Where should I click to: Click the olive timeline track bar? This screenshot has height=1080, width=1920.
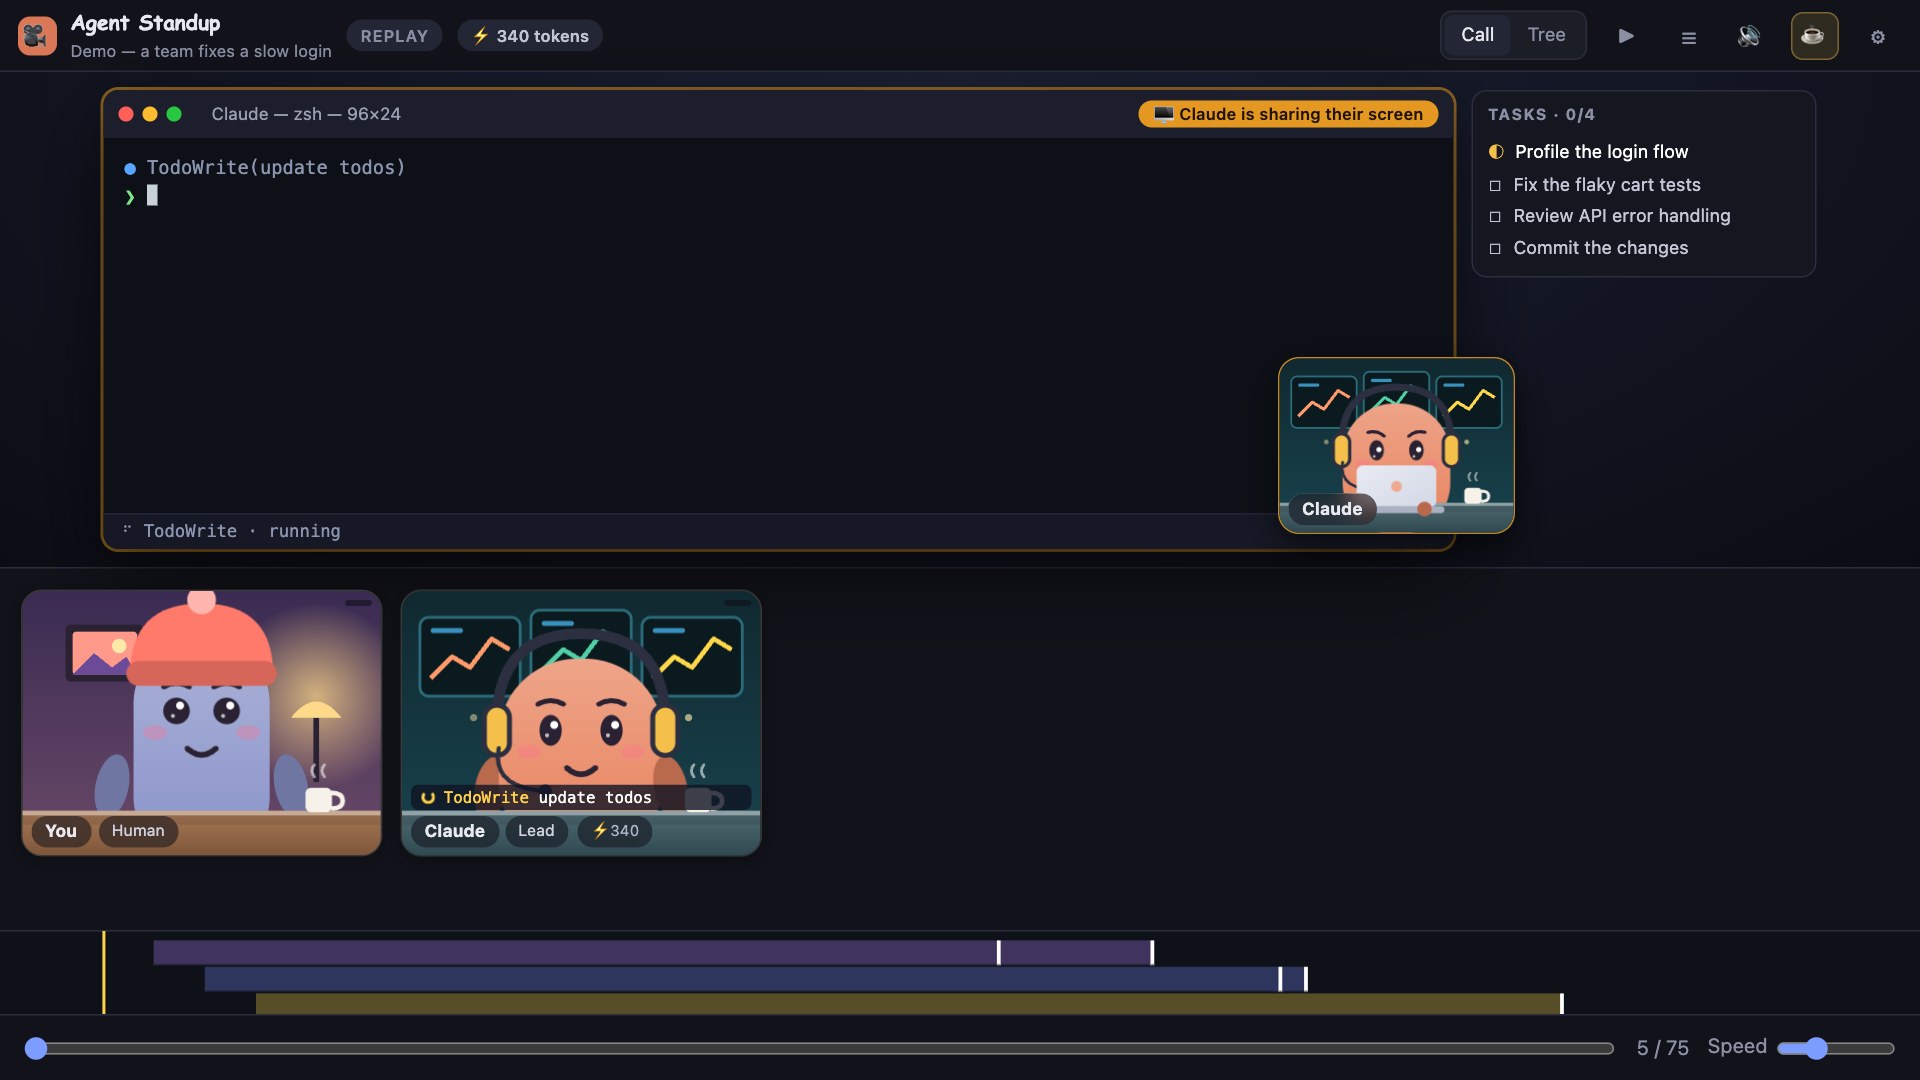(909, 1004)
